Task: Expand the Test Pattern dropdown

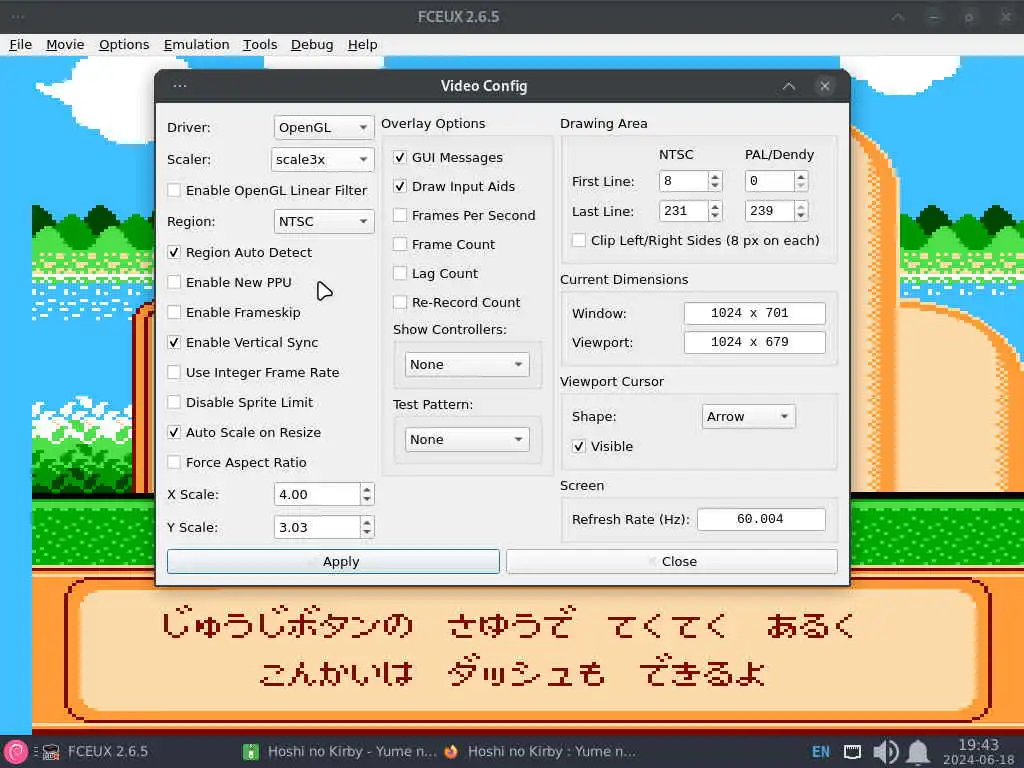Action: click(466, 440)
